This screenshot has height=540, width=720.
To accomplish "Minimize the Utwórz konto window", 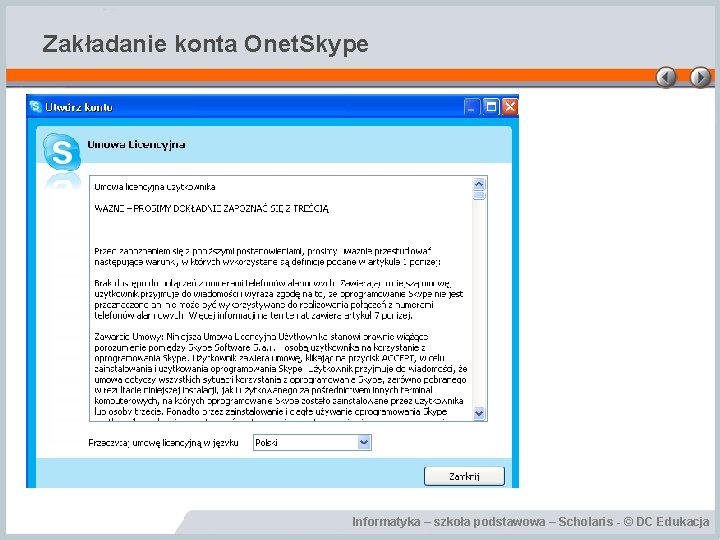I will (x=471, y=107).
